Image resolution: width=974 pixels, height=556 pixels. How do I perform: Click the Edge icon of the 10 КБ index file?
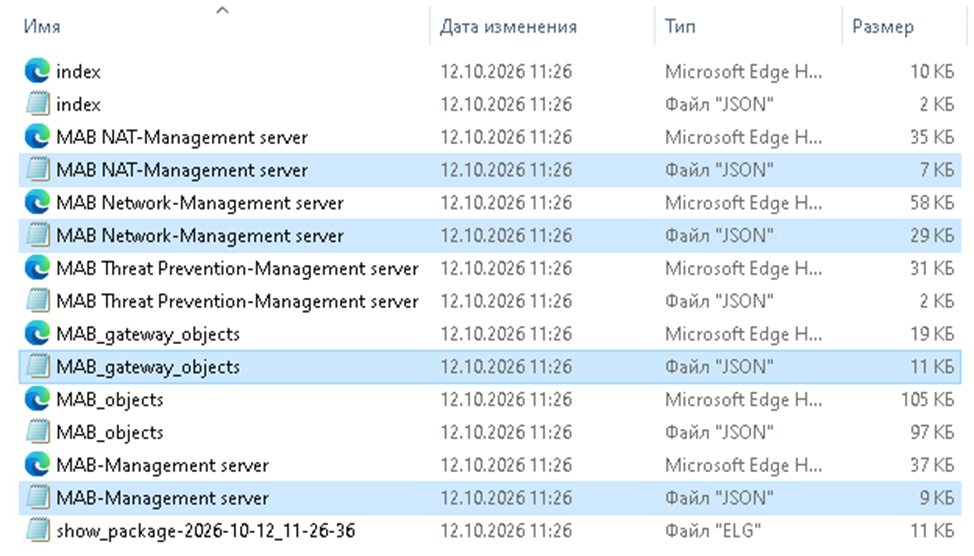pos(37,71)
